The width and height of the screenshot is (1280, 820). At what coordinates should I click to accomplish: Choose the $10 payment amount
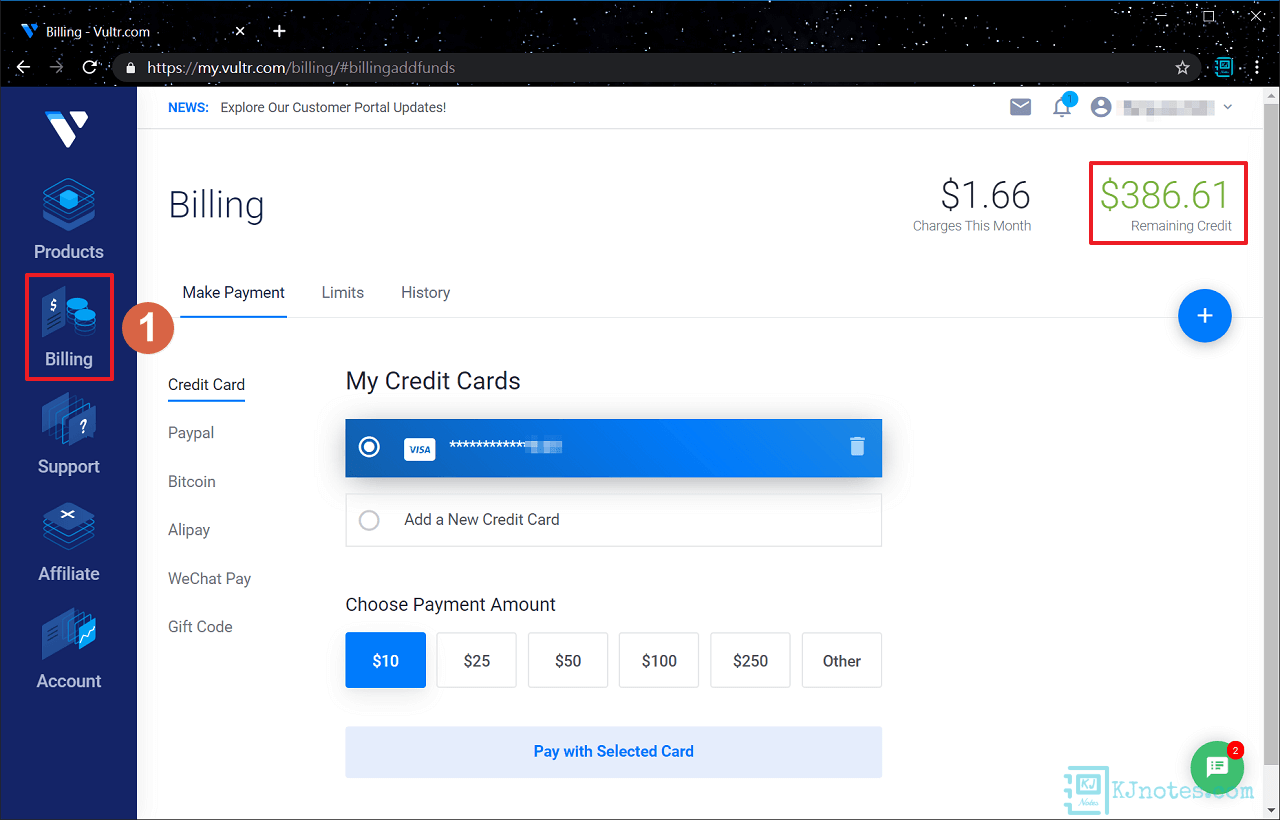pos(386,660)
